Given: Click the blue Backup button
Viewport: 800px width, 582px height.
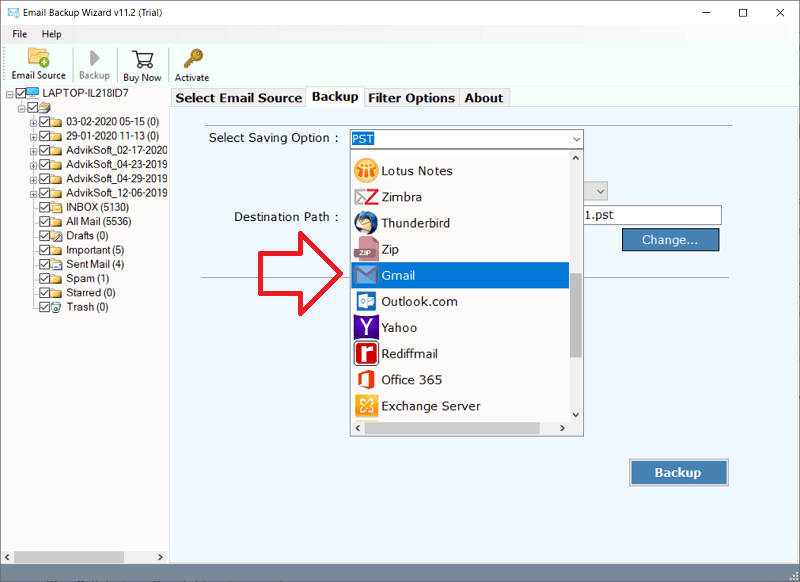Looking at the screenshot, I should click(678, 472).
